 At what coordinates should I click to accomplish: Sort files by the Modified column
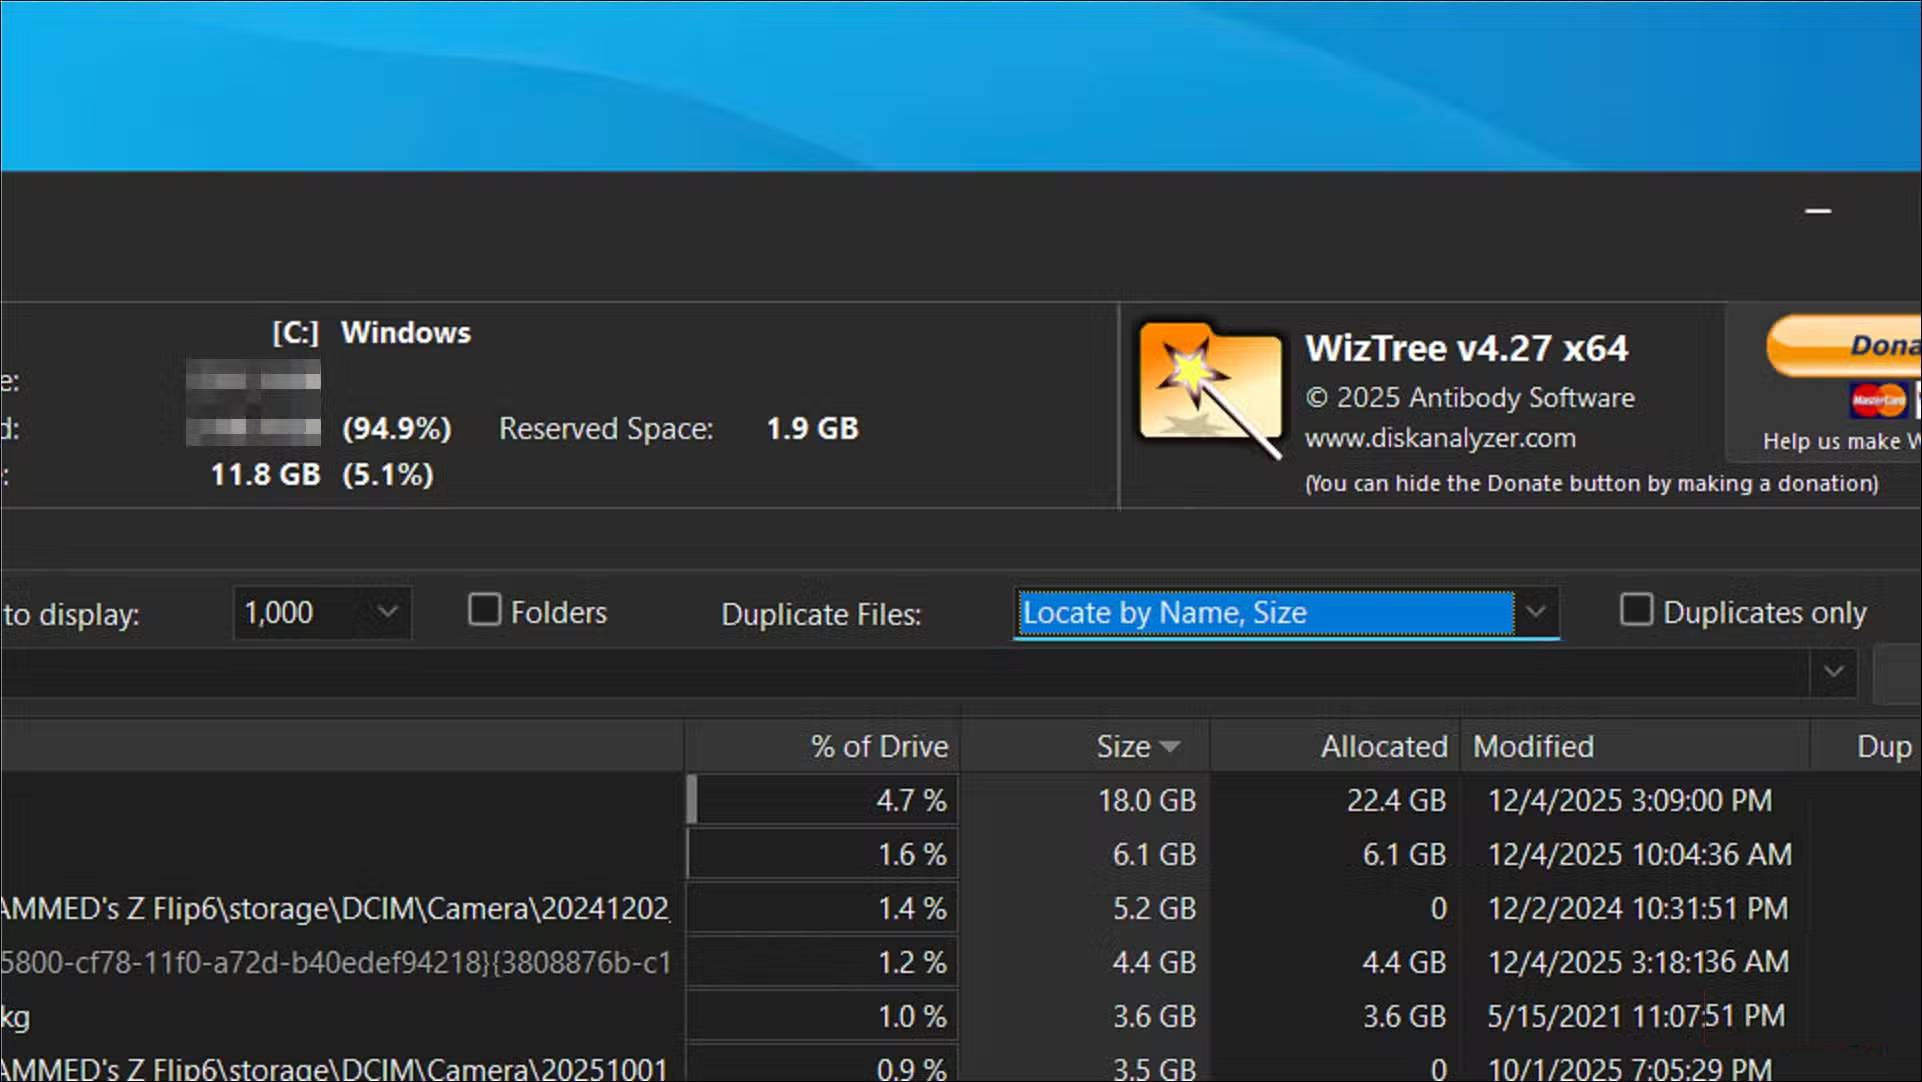pos(1531,746)
